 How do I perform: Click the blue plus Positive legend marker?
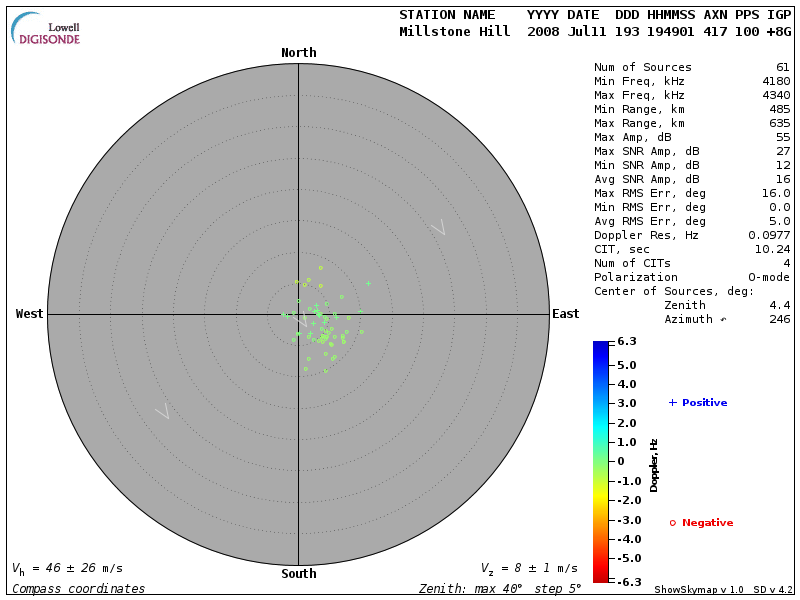pyautogui.click(x=673, y=402)
